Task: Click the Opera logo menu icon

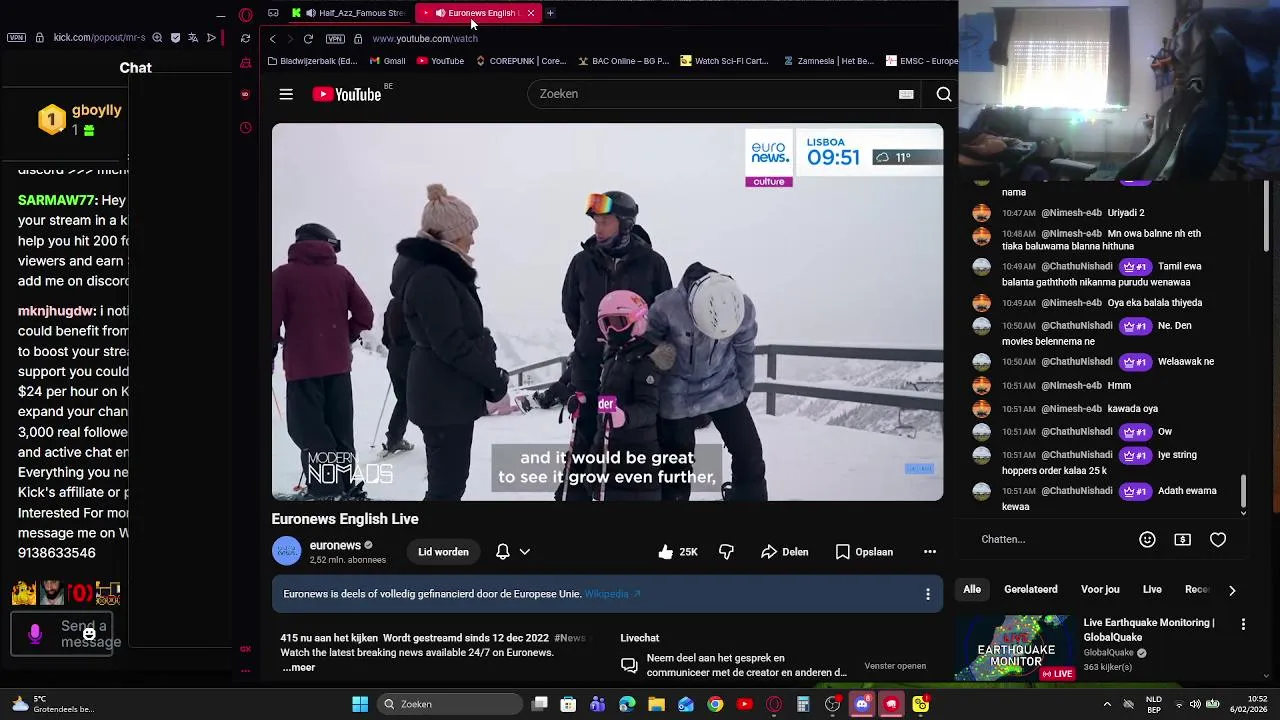Action: [246, 14]
